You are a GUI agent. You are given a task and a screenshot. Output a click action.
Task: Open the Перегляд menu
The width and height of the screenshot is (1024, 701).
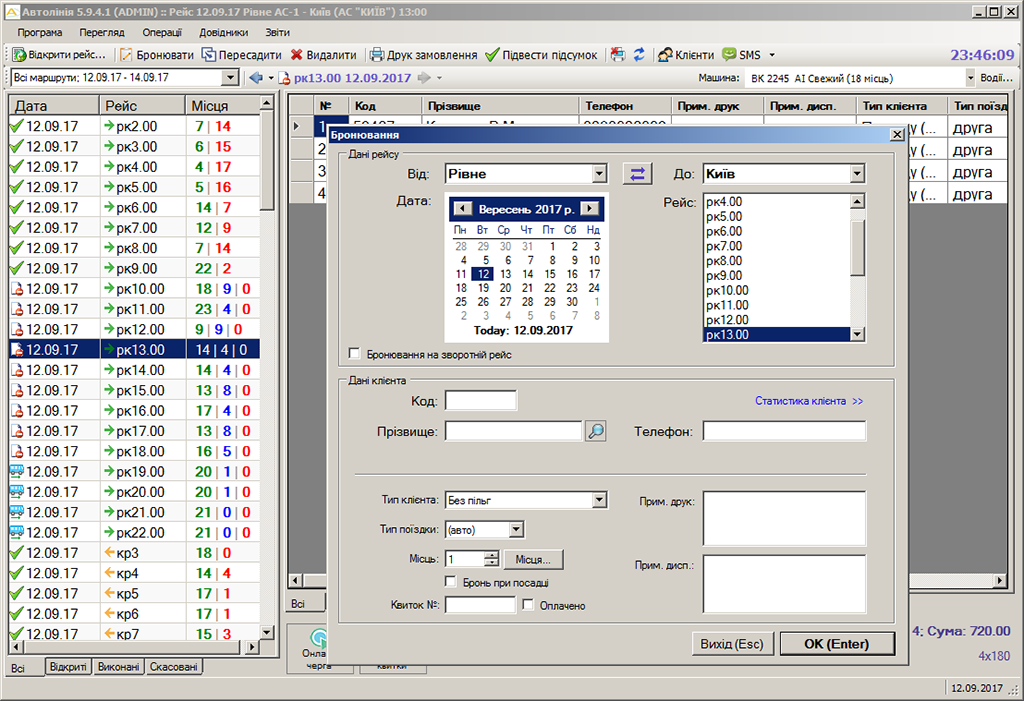coord(102,32)
